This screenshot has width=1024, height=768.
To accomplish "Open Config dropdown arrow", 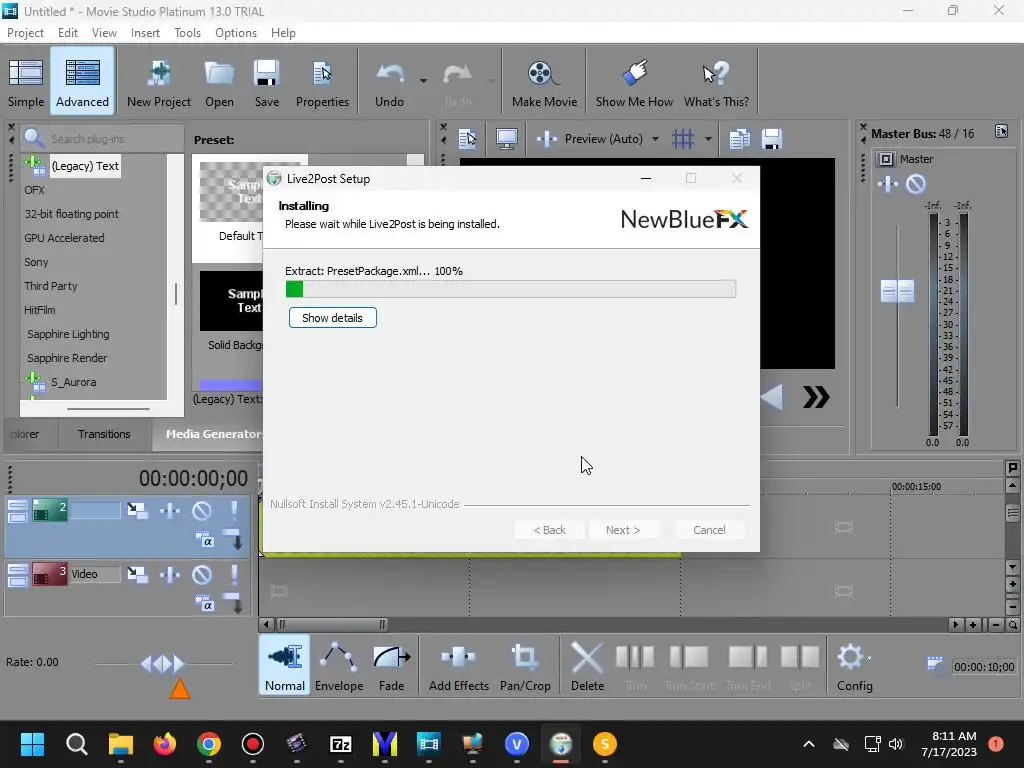I will coord(869,658).
